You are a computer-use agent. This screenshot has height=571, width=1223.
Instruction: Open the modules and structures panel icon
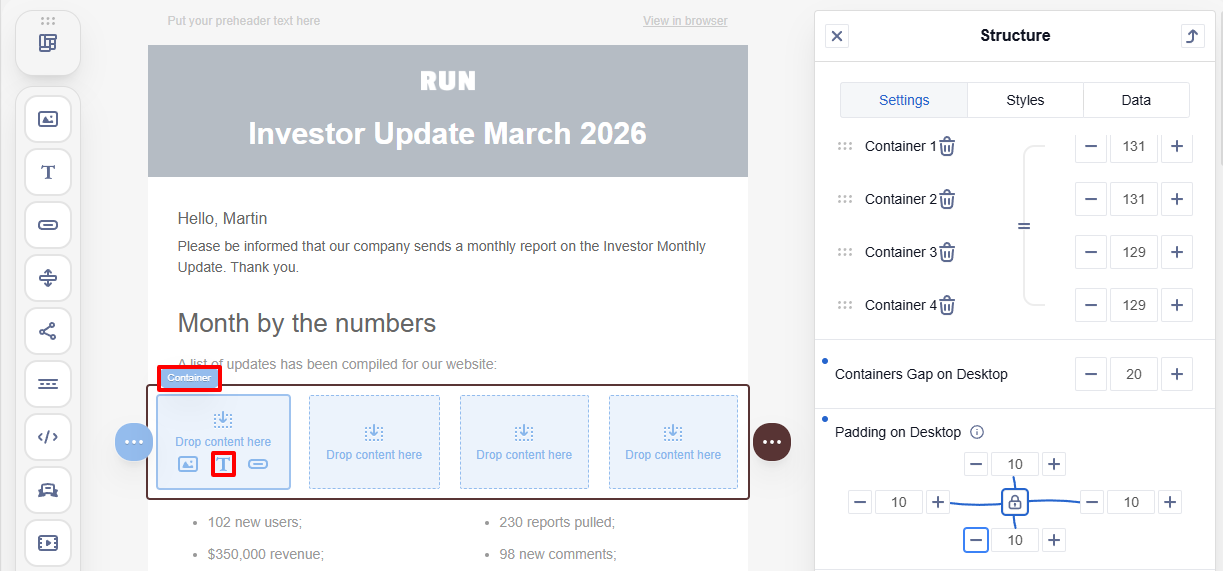pyautogui.click(x=48, y=43)
